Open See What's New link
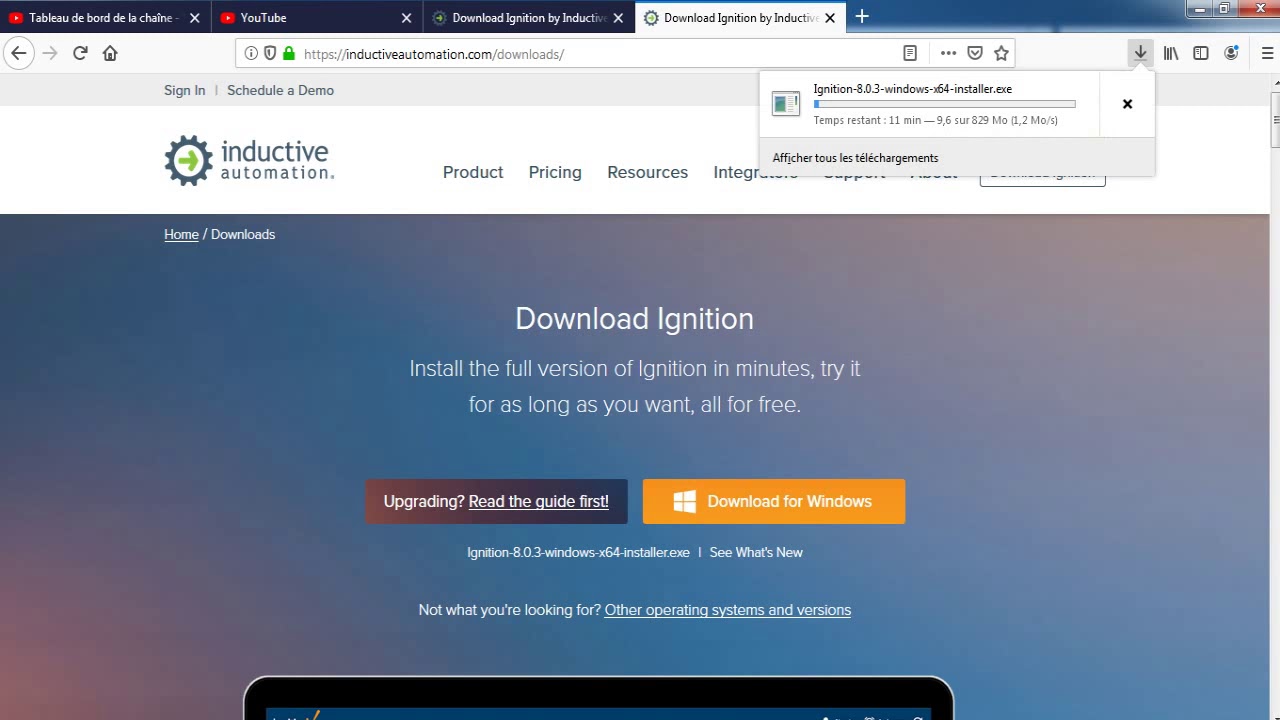The image size is (1280, 720). (x=756, y=552)
